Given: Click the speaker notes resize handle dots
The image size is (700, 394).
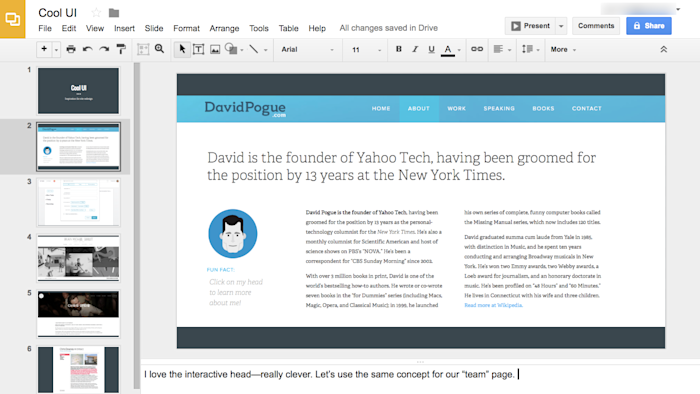Looking at the screenshot, I should [420, 362].
